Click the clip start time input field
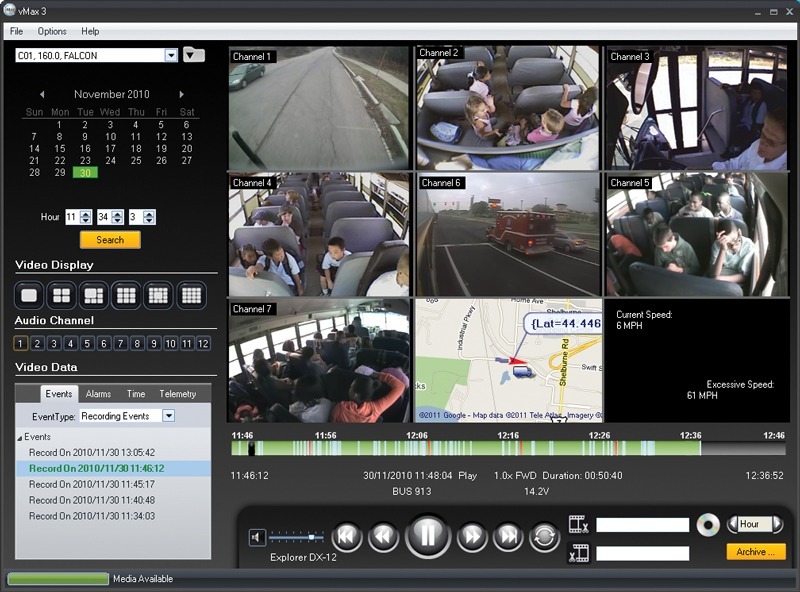The width and height of the screenshot is (800, 592). 642,525
